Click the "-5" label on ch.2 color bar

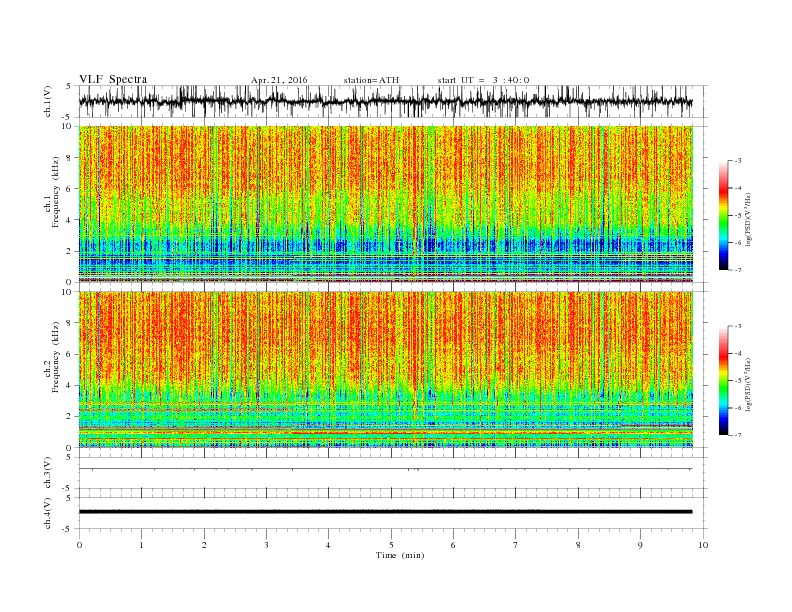pyautogui.click(x=738, y=381)
